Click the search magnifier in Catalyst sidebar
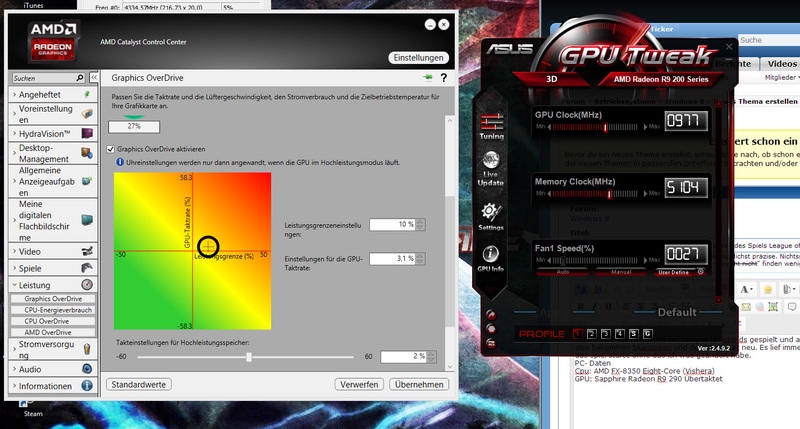 pyautogui.click(x=80, y=78)
